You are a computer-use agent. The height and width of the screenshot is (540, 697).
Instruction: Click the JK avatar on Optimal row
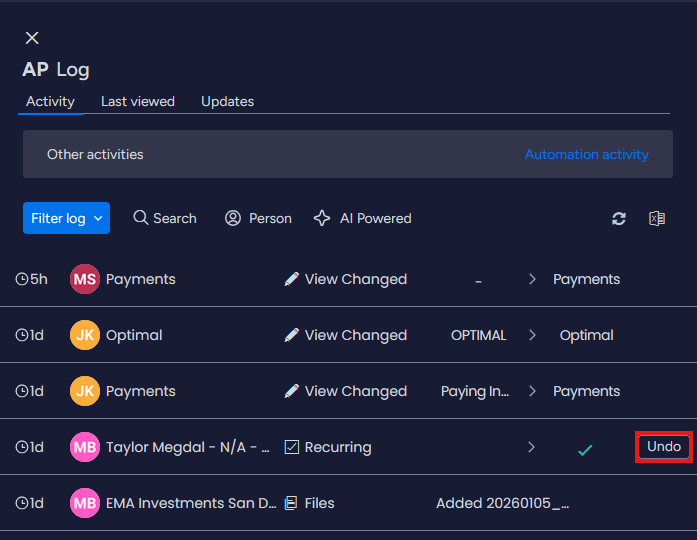(85, 335)
